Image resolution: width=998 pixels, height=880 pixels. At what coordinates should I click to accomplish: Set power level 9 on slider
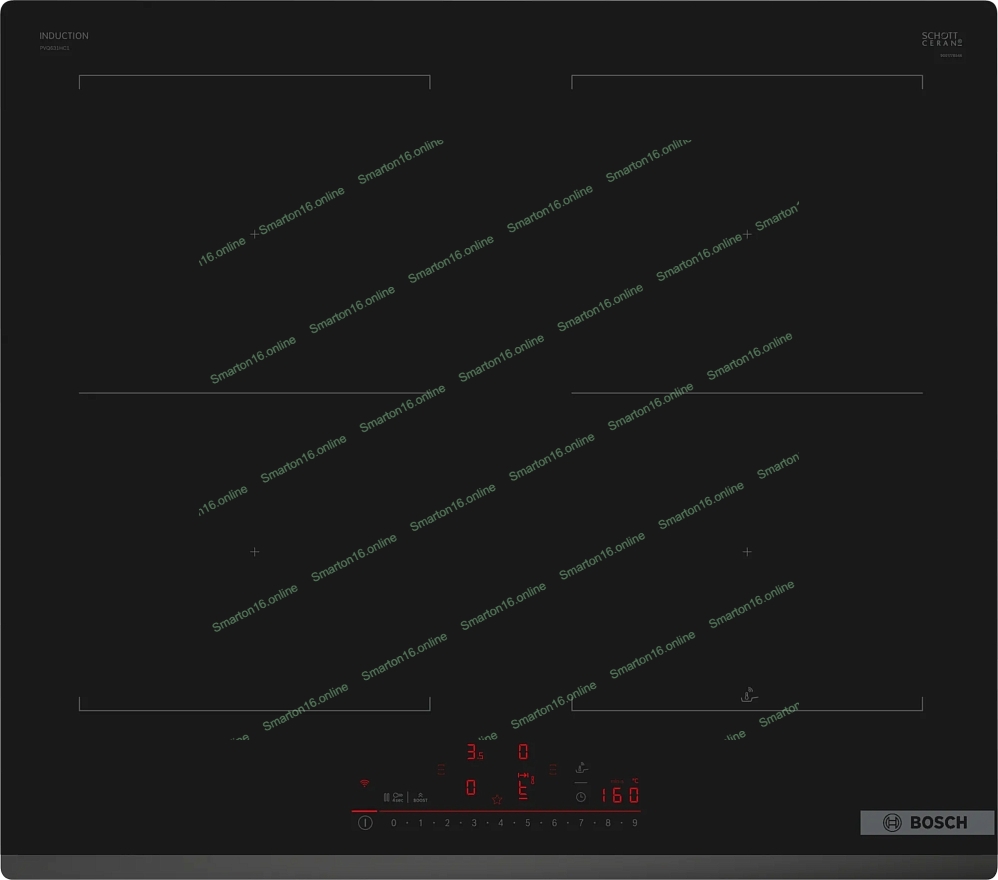[634, 823]
